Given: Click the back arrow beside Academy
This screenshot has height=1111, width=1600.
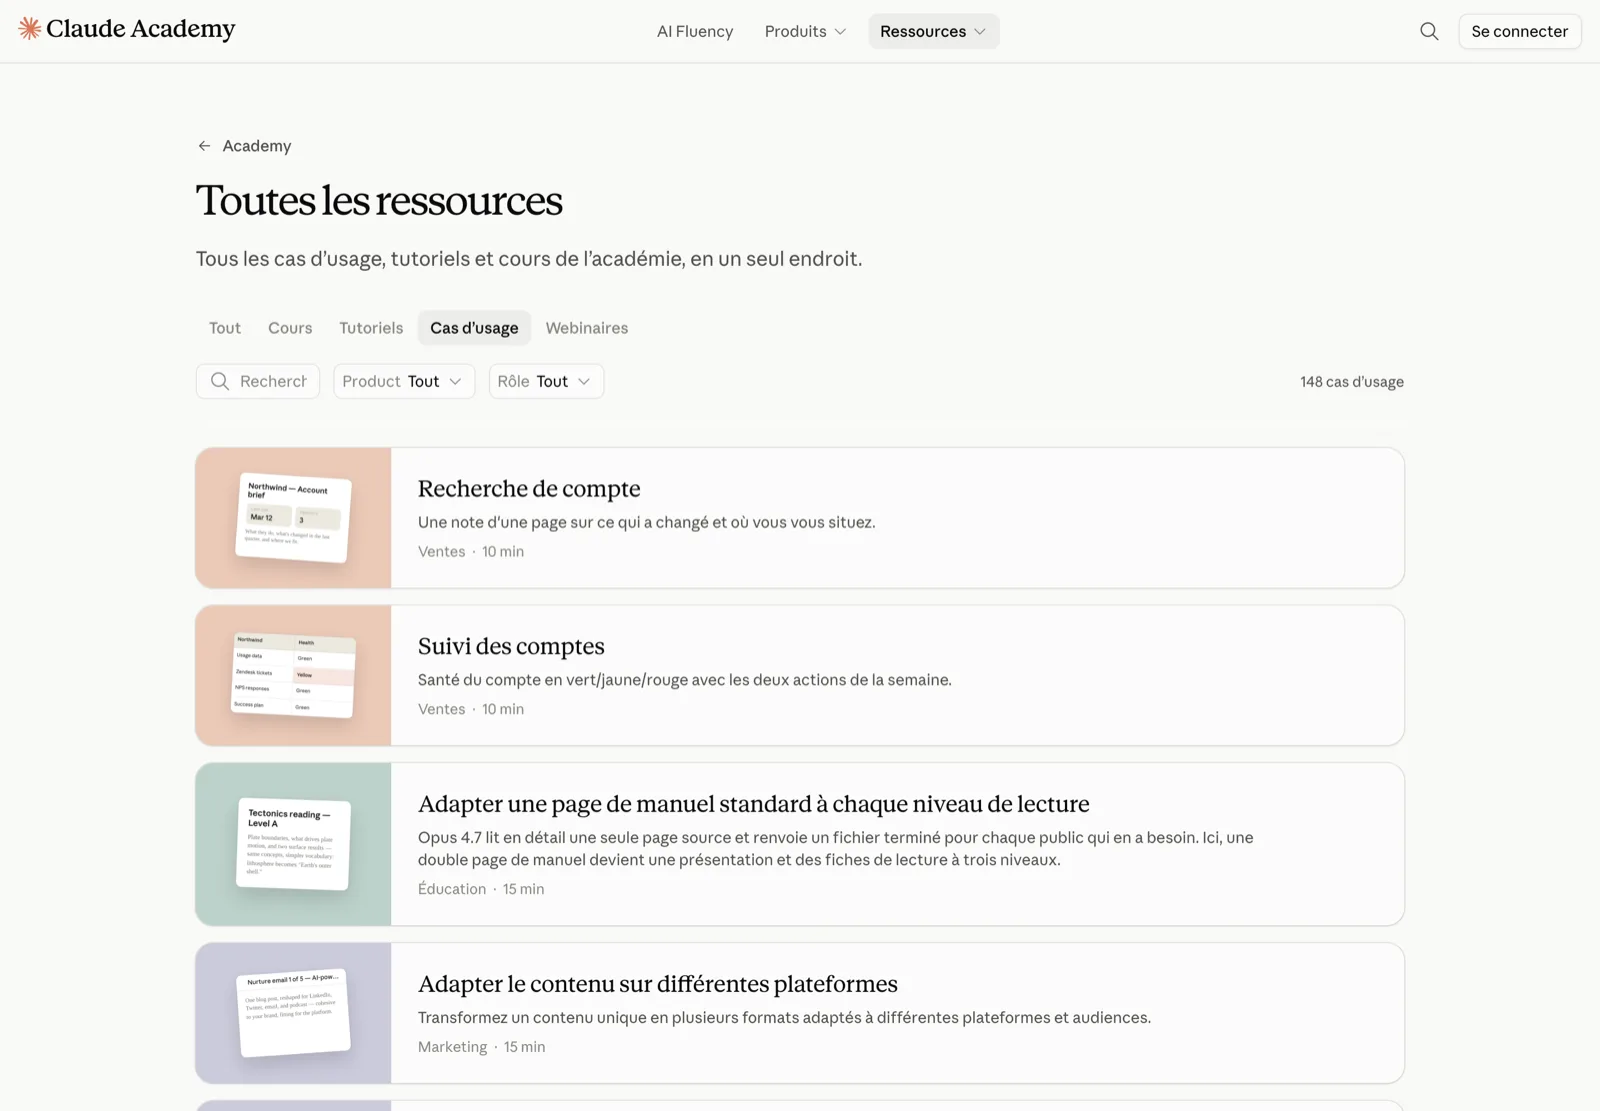Looking at the screenshot, I should point(204,146).
